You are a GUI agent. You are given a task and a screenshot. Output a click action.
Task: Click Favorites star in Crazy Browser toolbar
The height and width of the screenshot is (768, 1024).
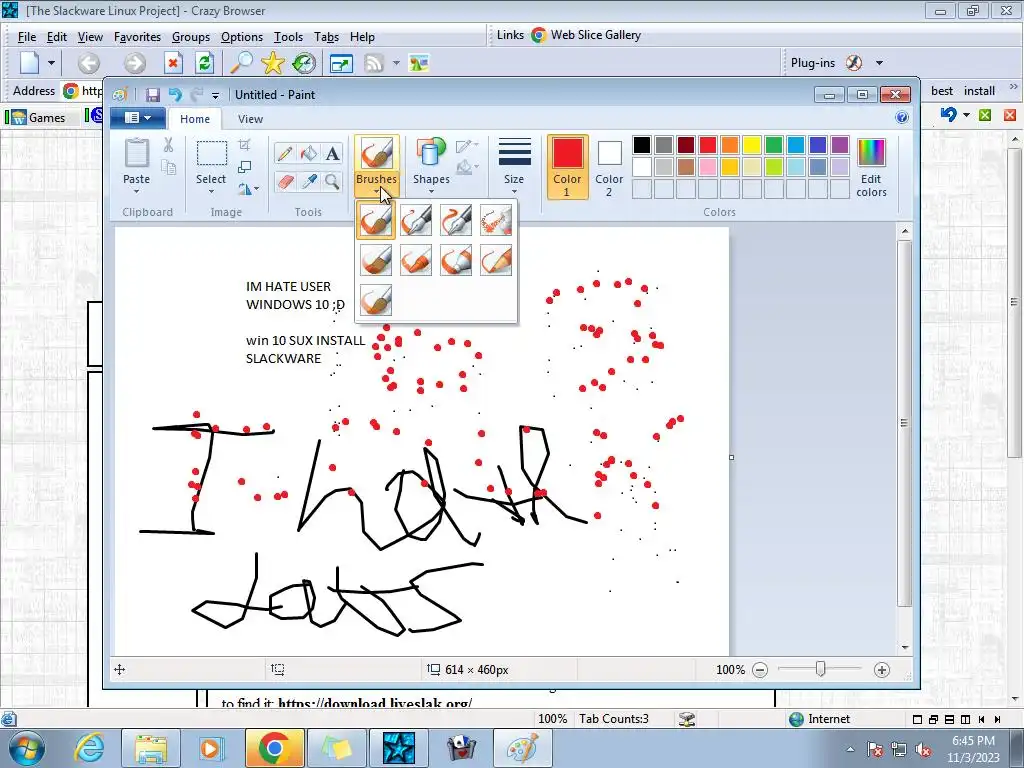click(273, 63)
